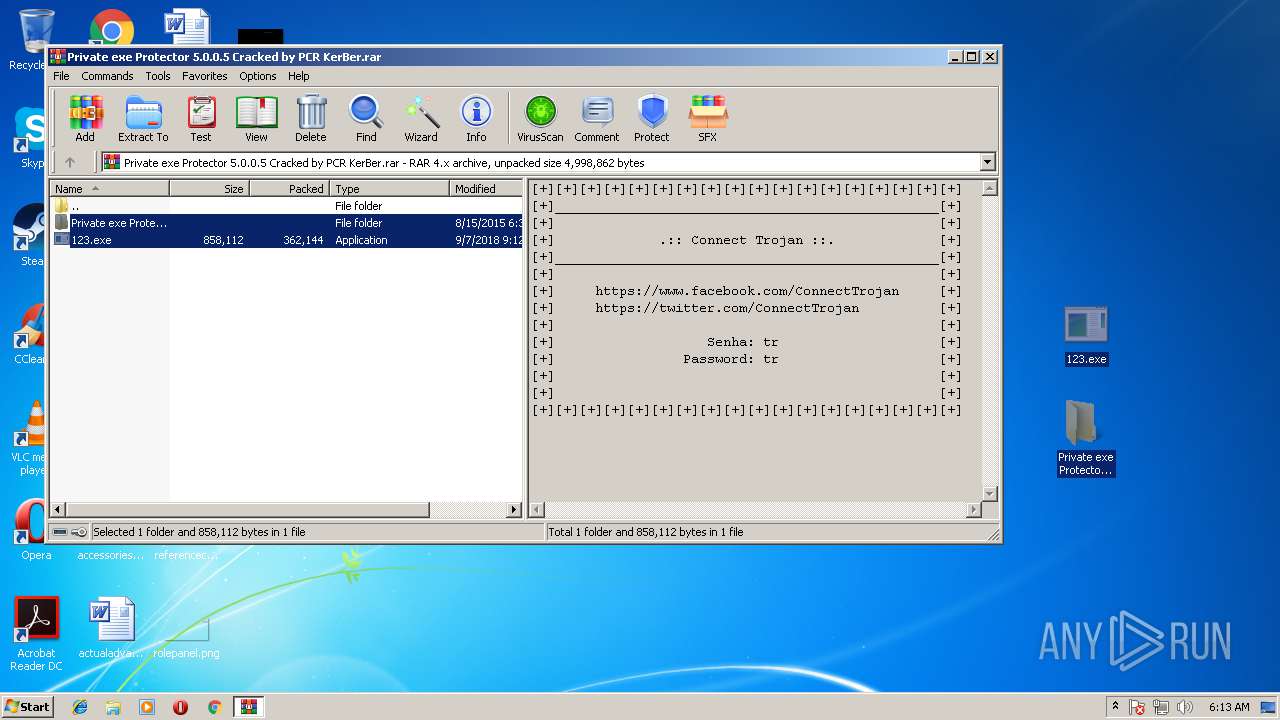Click the network tray icon

coord(1162,707)
